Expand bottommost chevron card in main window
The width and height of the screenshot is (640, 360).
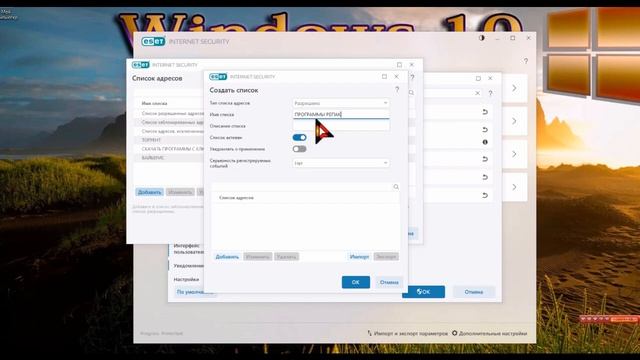coord(514,187)
